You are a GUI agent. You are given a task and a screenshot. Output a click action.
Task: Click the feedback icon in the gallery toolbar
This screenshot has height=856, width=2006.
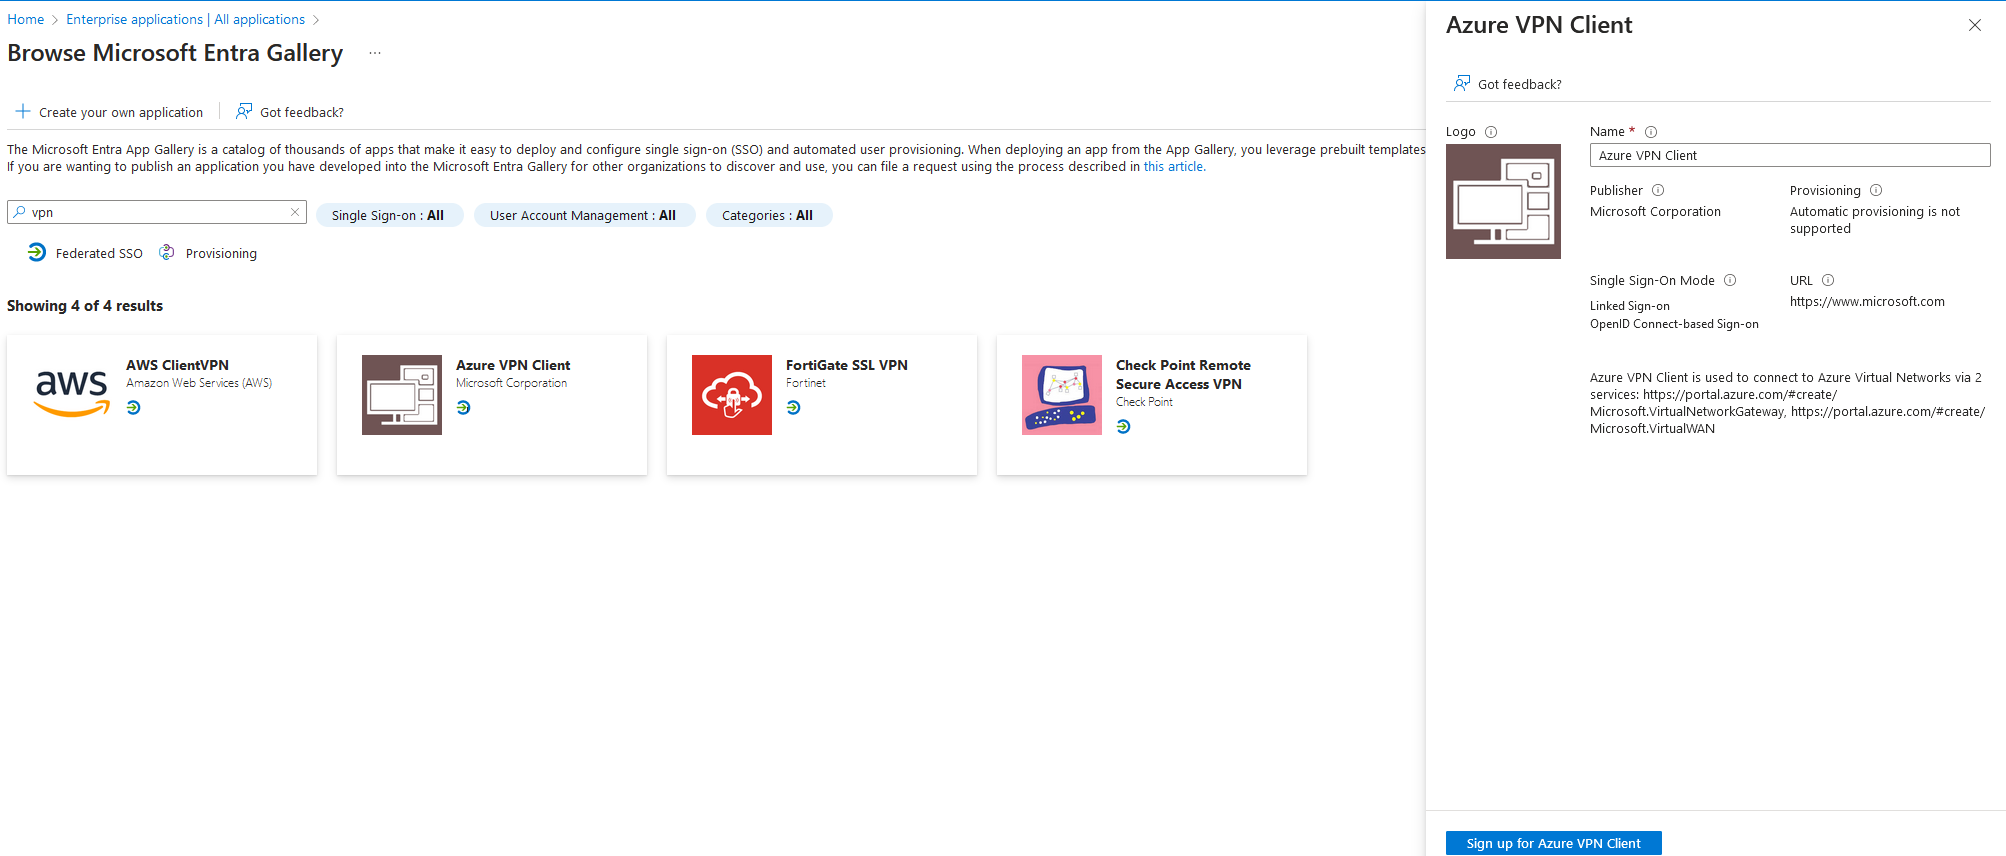[244, 111]
